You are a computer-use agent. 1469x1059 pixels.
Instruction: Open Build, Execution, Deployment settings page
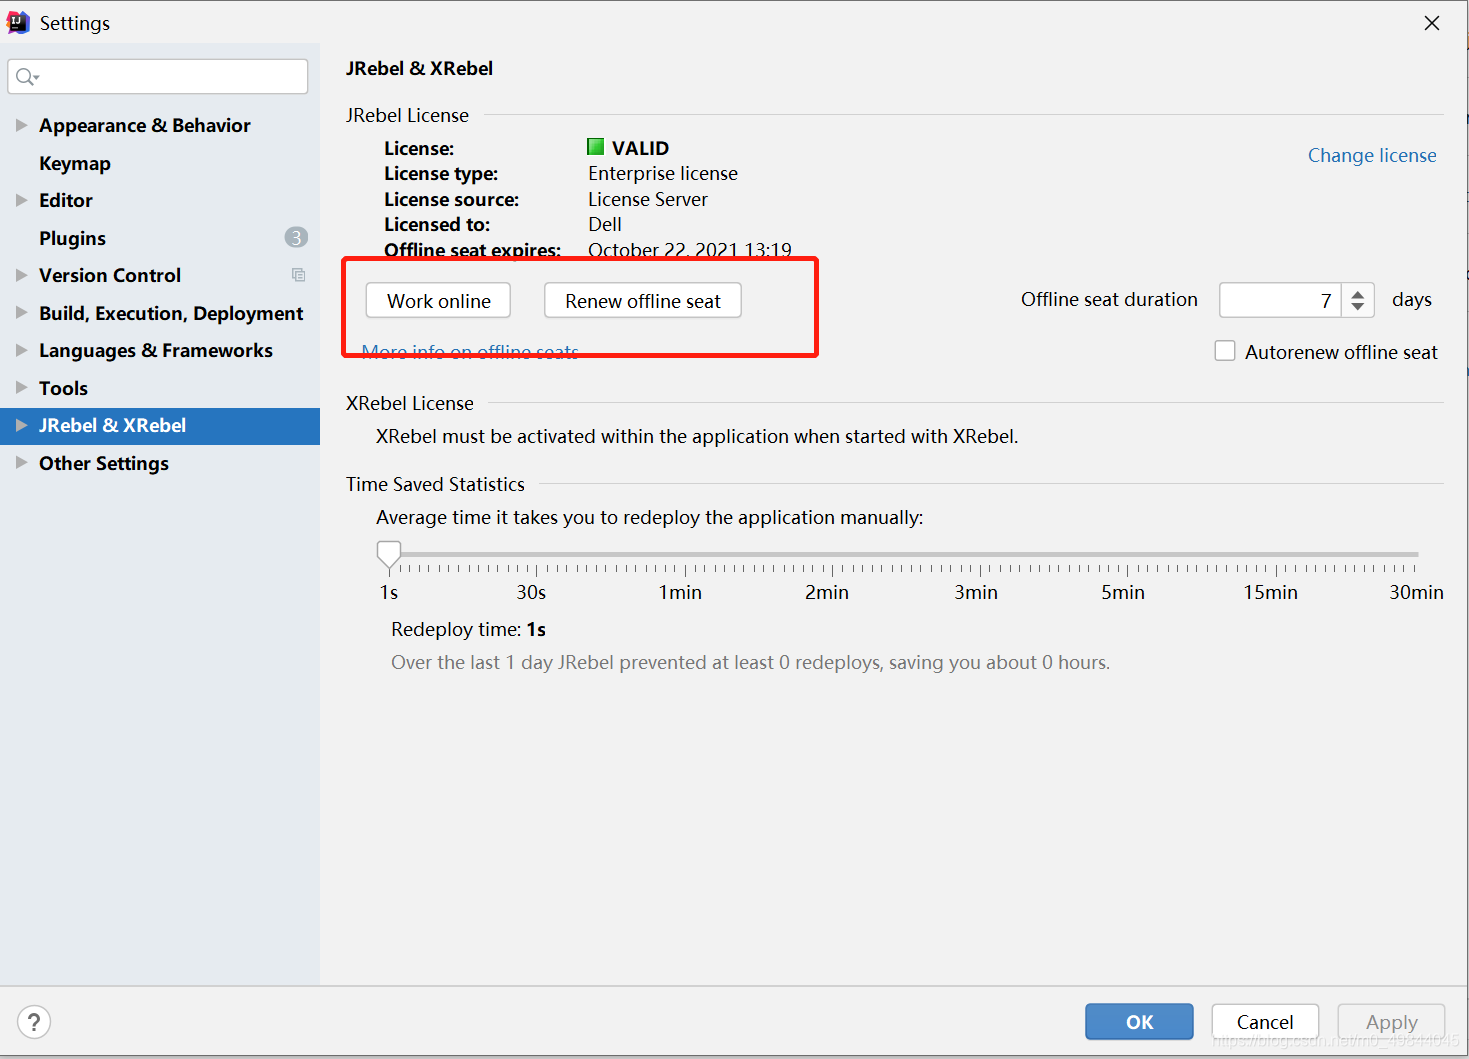(171, 313)
